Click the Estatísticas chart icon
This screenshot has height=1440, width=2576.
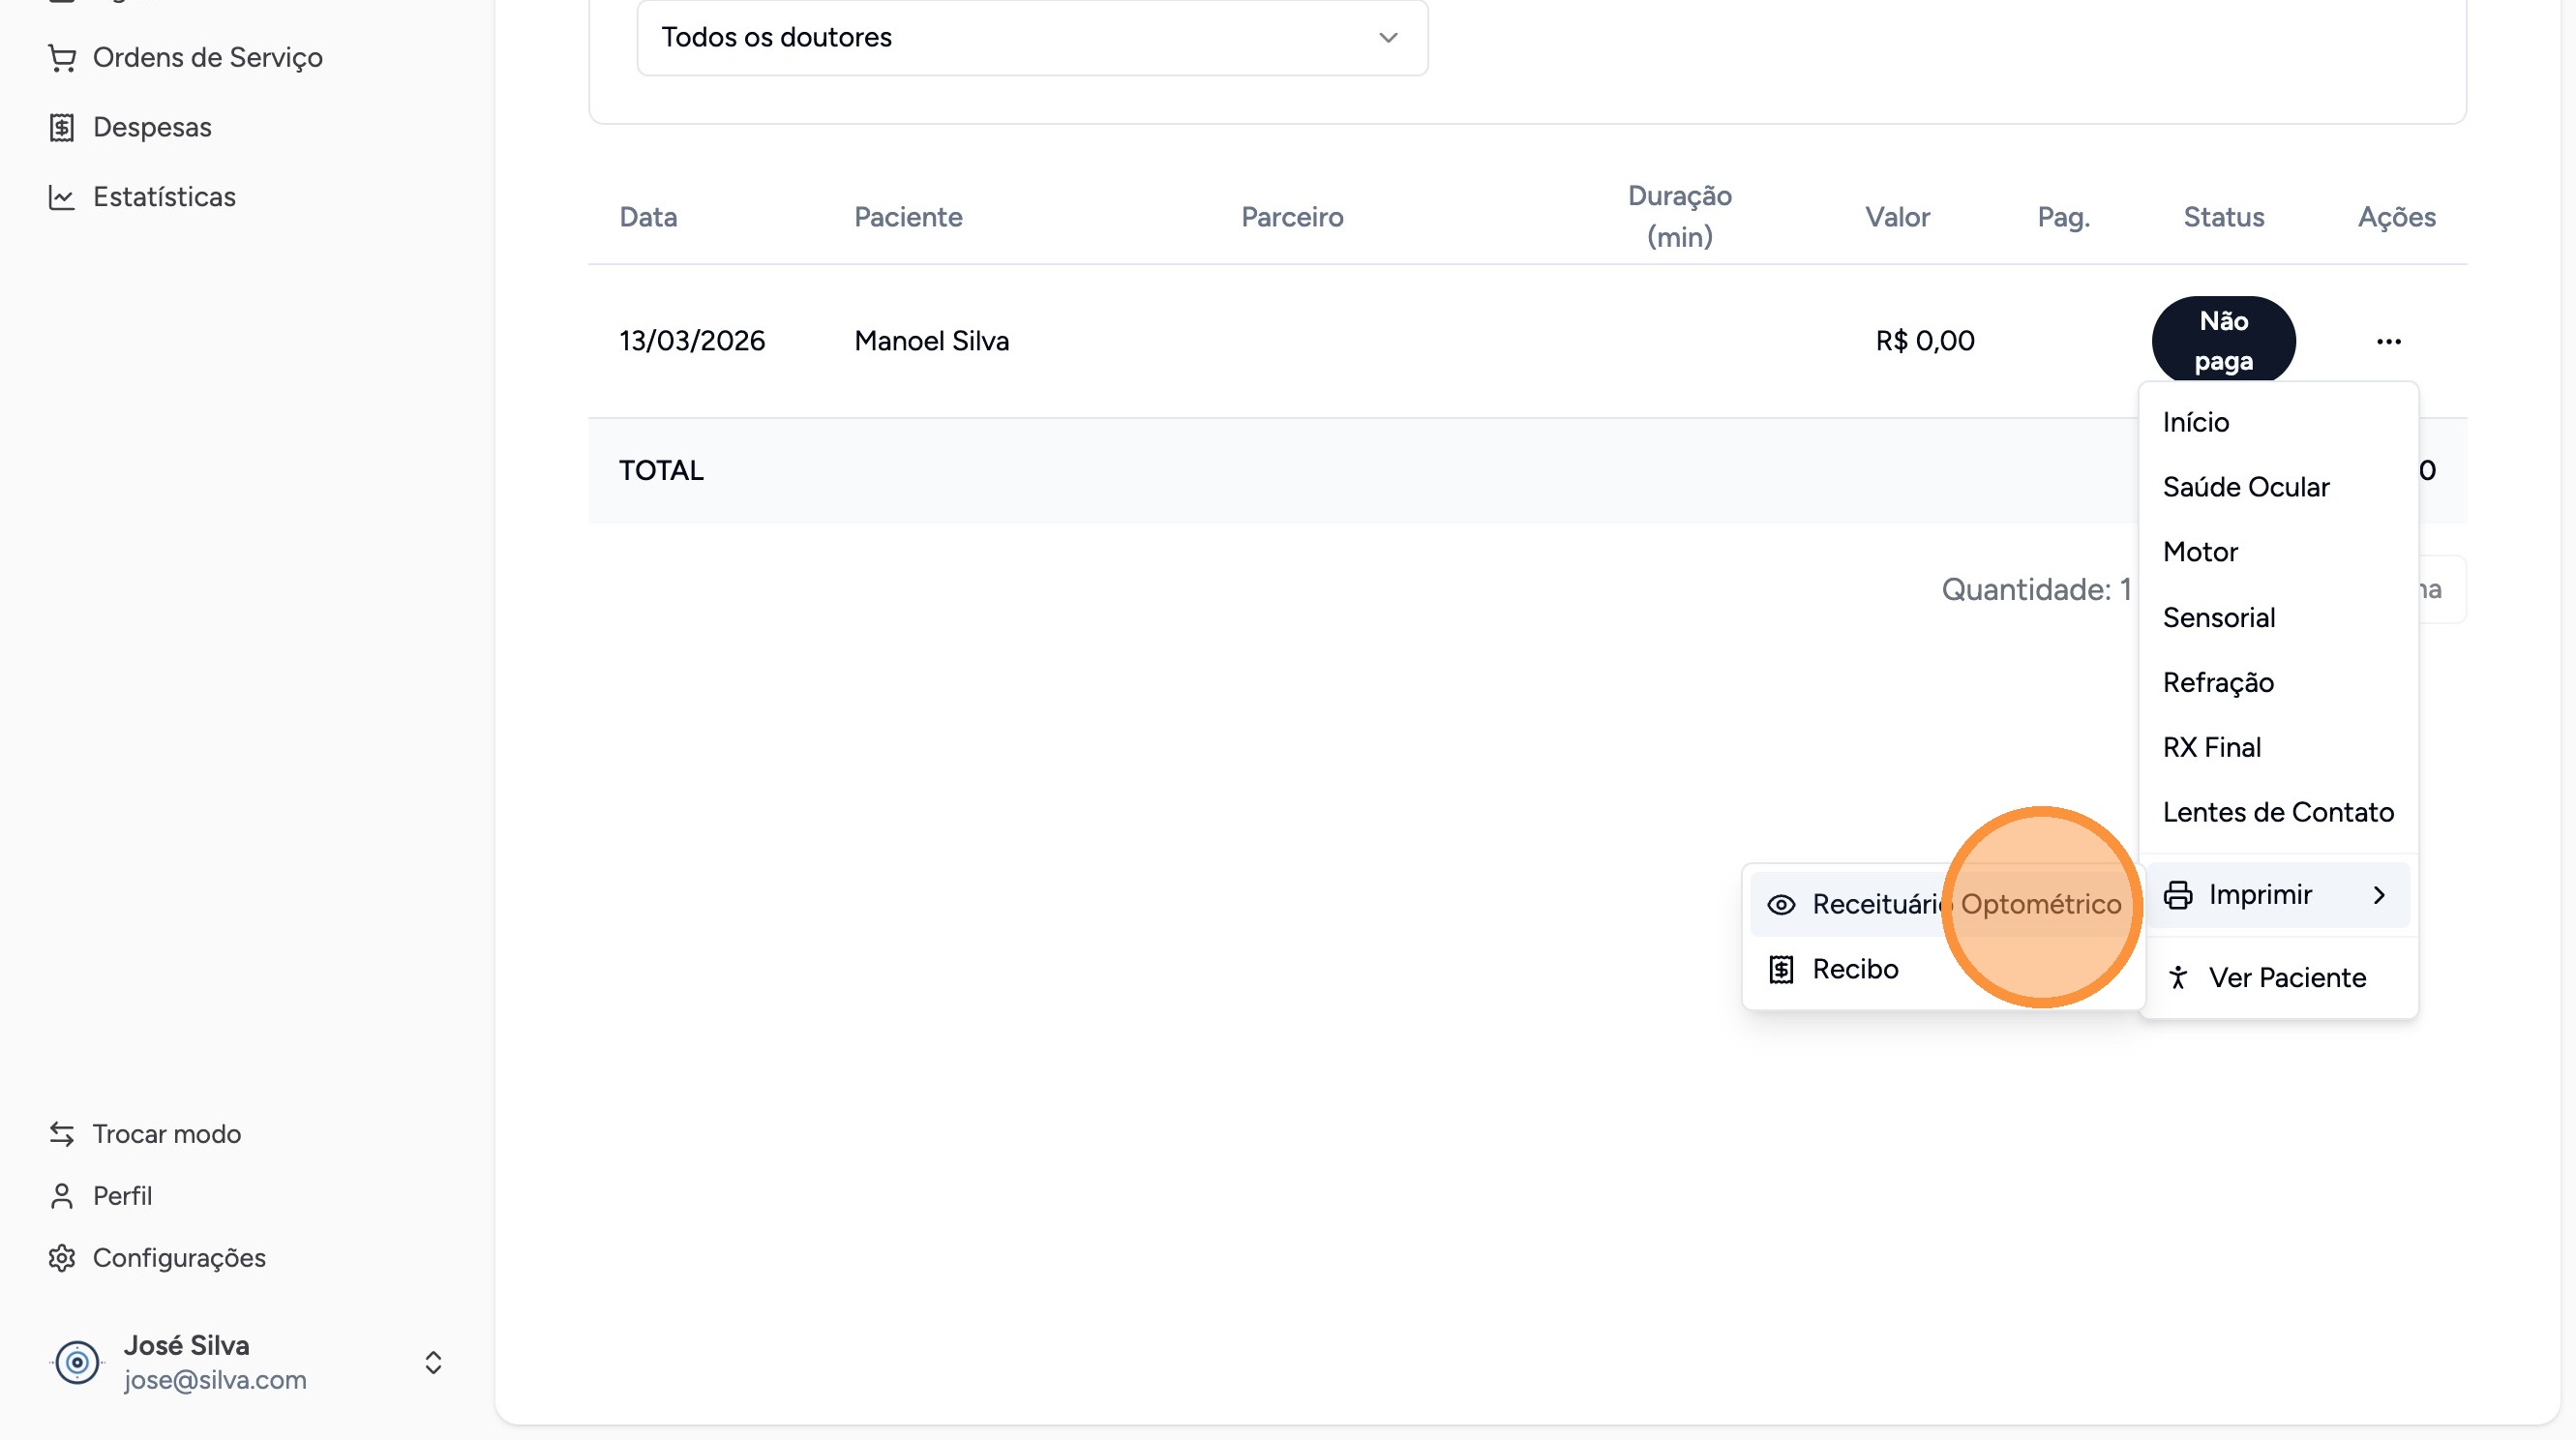[x=62, y=197]
